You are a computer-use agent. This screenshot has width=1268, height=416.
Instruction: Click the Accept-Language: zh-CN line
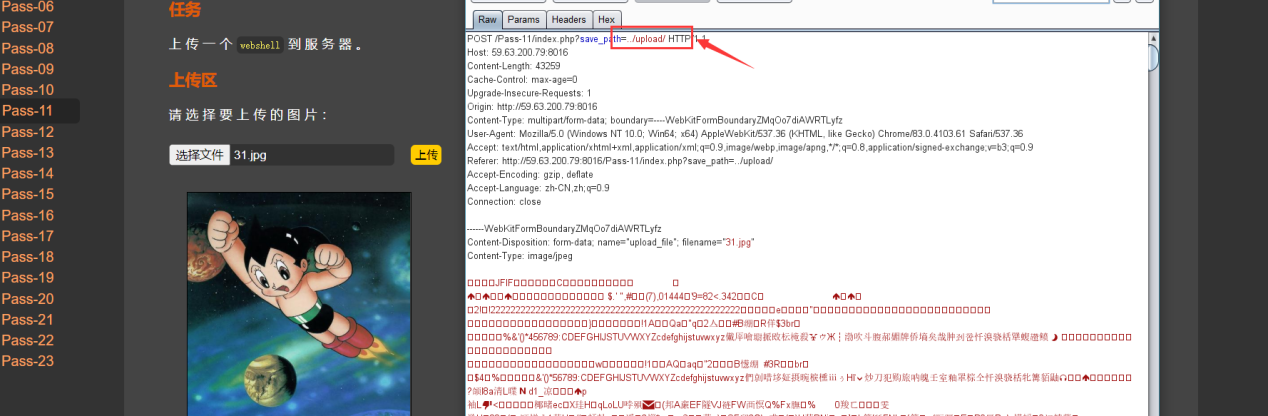[x=538, y=187]
